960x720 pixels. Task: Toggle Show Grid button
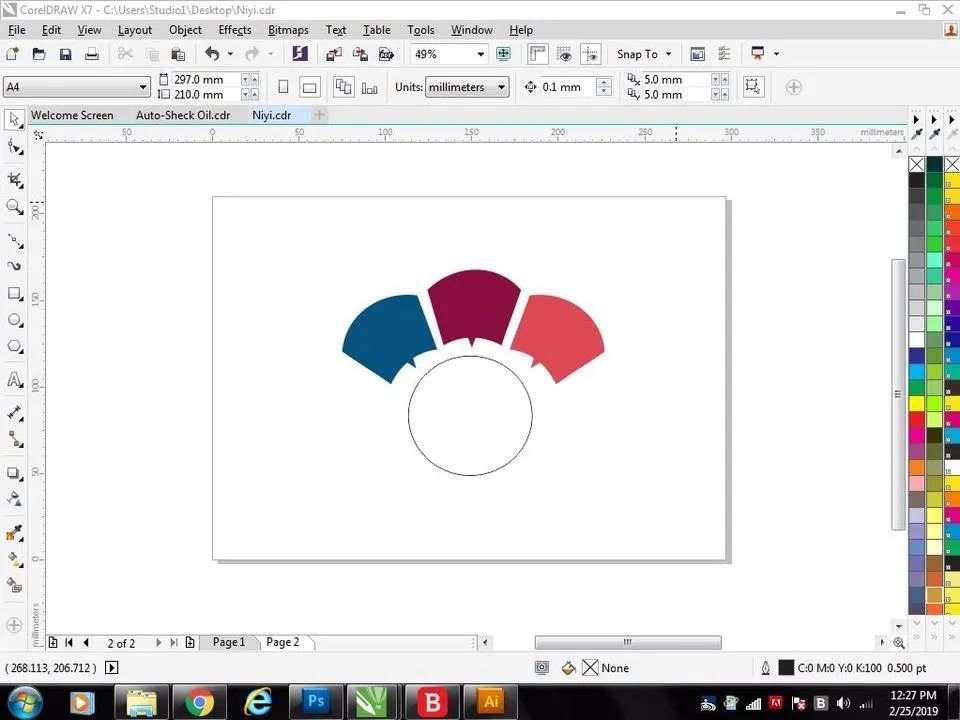[x=564, y=54]
